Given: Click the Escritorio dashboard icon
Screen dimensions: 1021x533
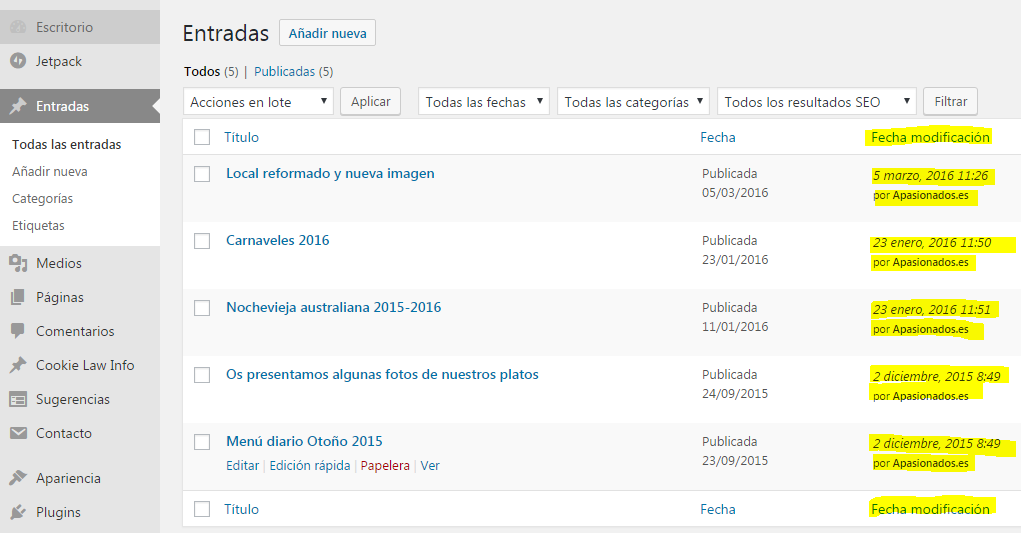Looking at the screenshot, I should click(x=18, y=27).
